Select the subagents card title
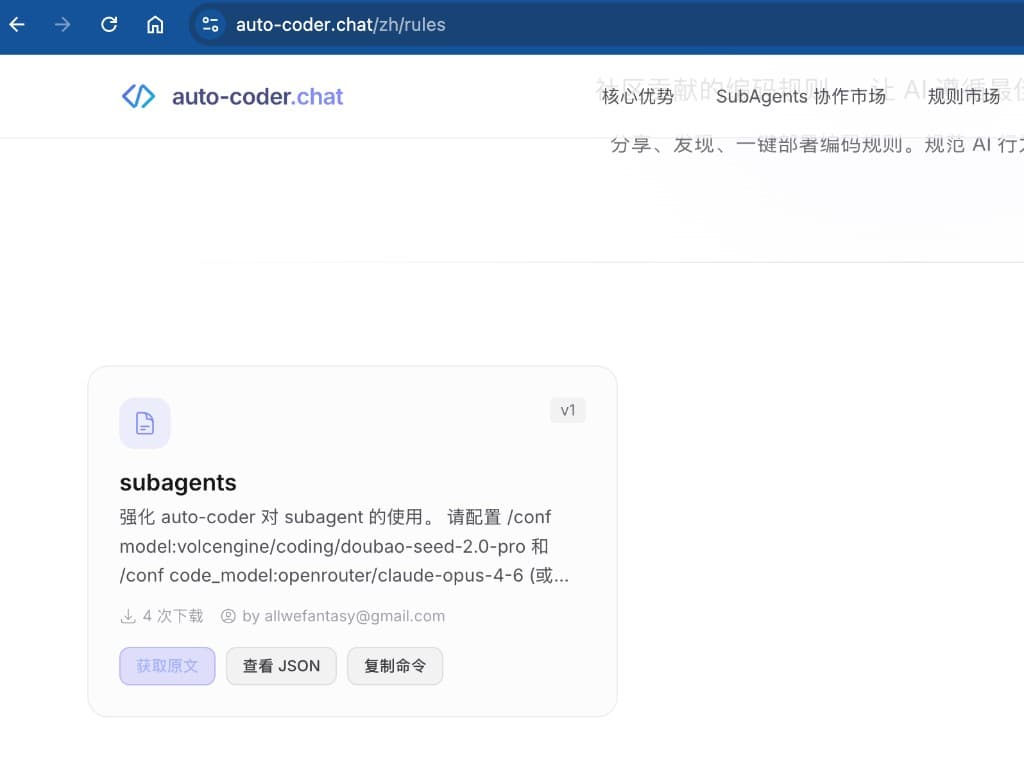 point(178,483)
